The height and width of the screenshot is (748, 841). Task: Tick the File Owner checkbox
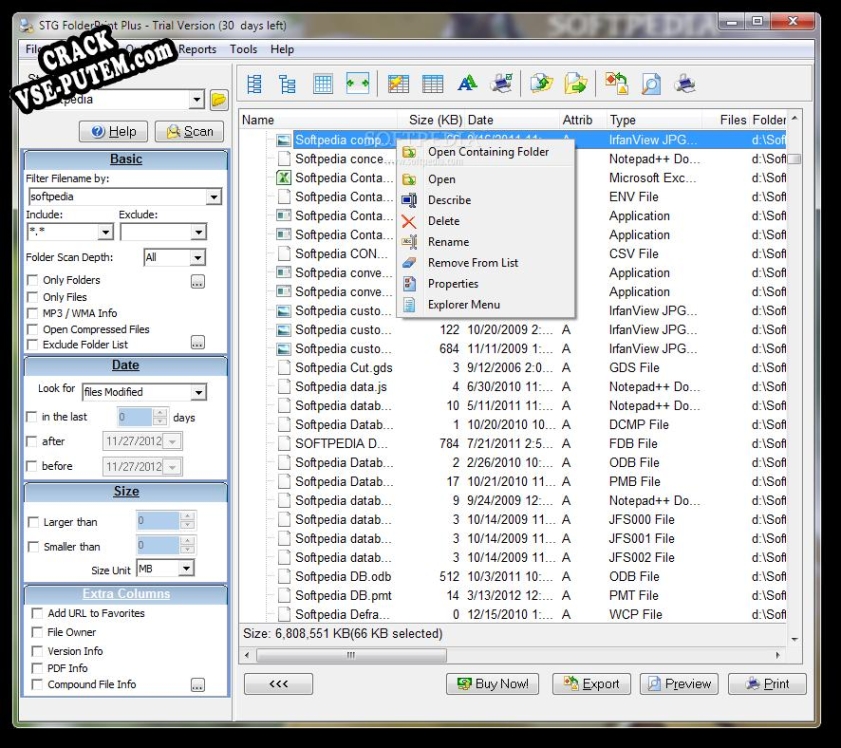pos(38,633)
